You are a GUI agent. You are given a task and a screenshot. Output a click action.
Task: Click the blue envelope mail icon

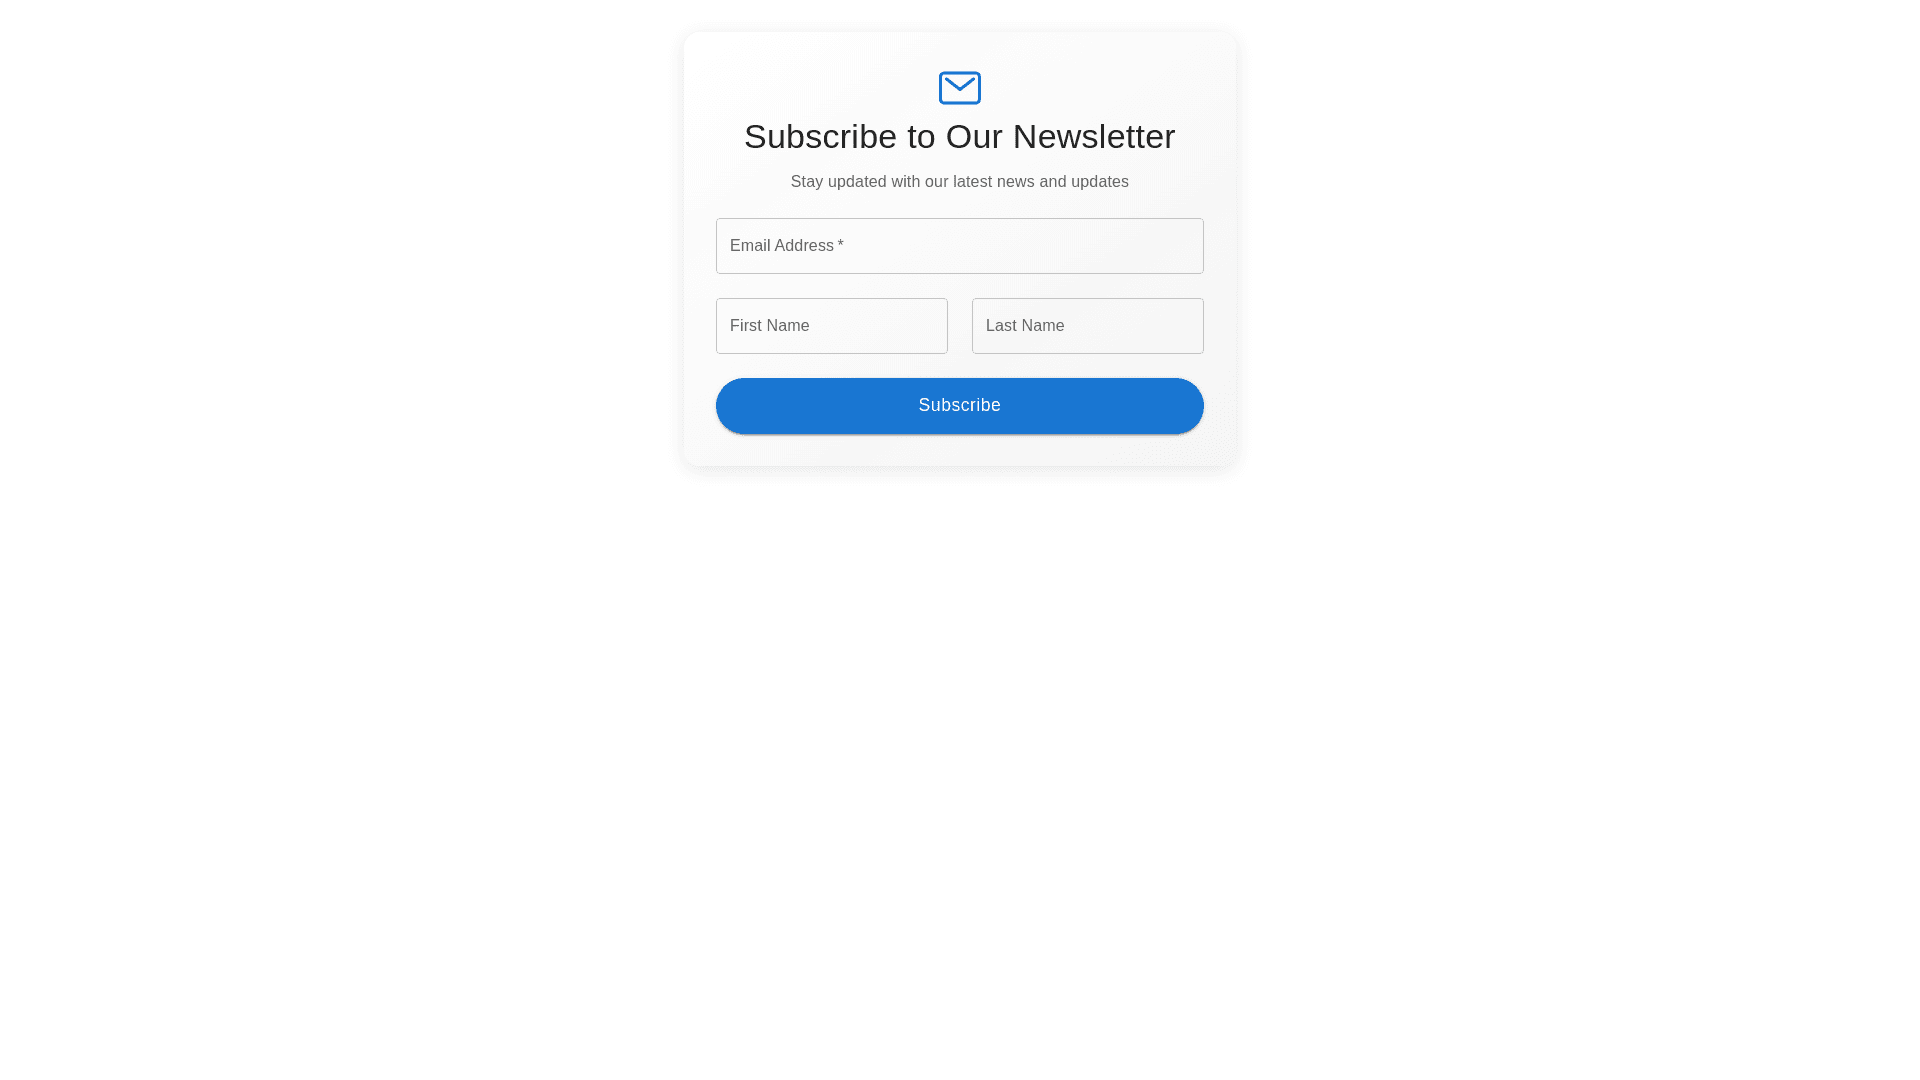[960, 88]
